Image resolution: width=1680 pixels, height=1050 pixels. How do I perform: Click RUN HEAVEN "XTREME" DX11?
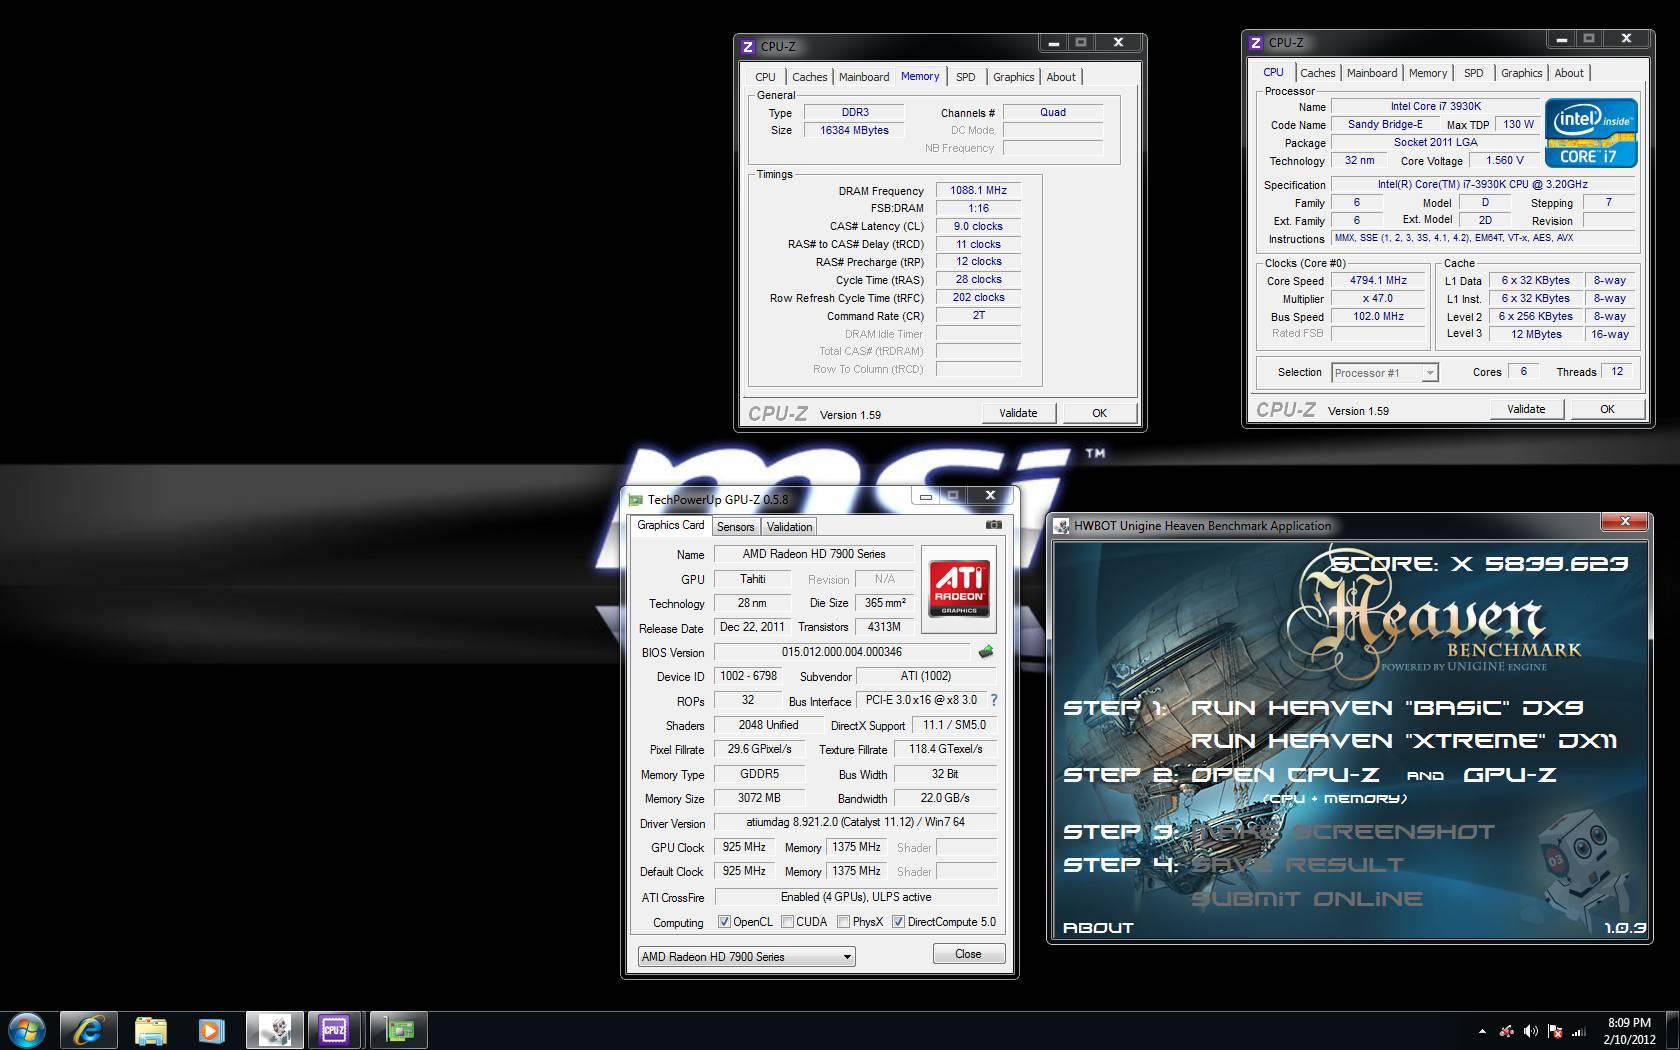pyautogui.click(x=1404, y=741)
